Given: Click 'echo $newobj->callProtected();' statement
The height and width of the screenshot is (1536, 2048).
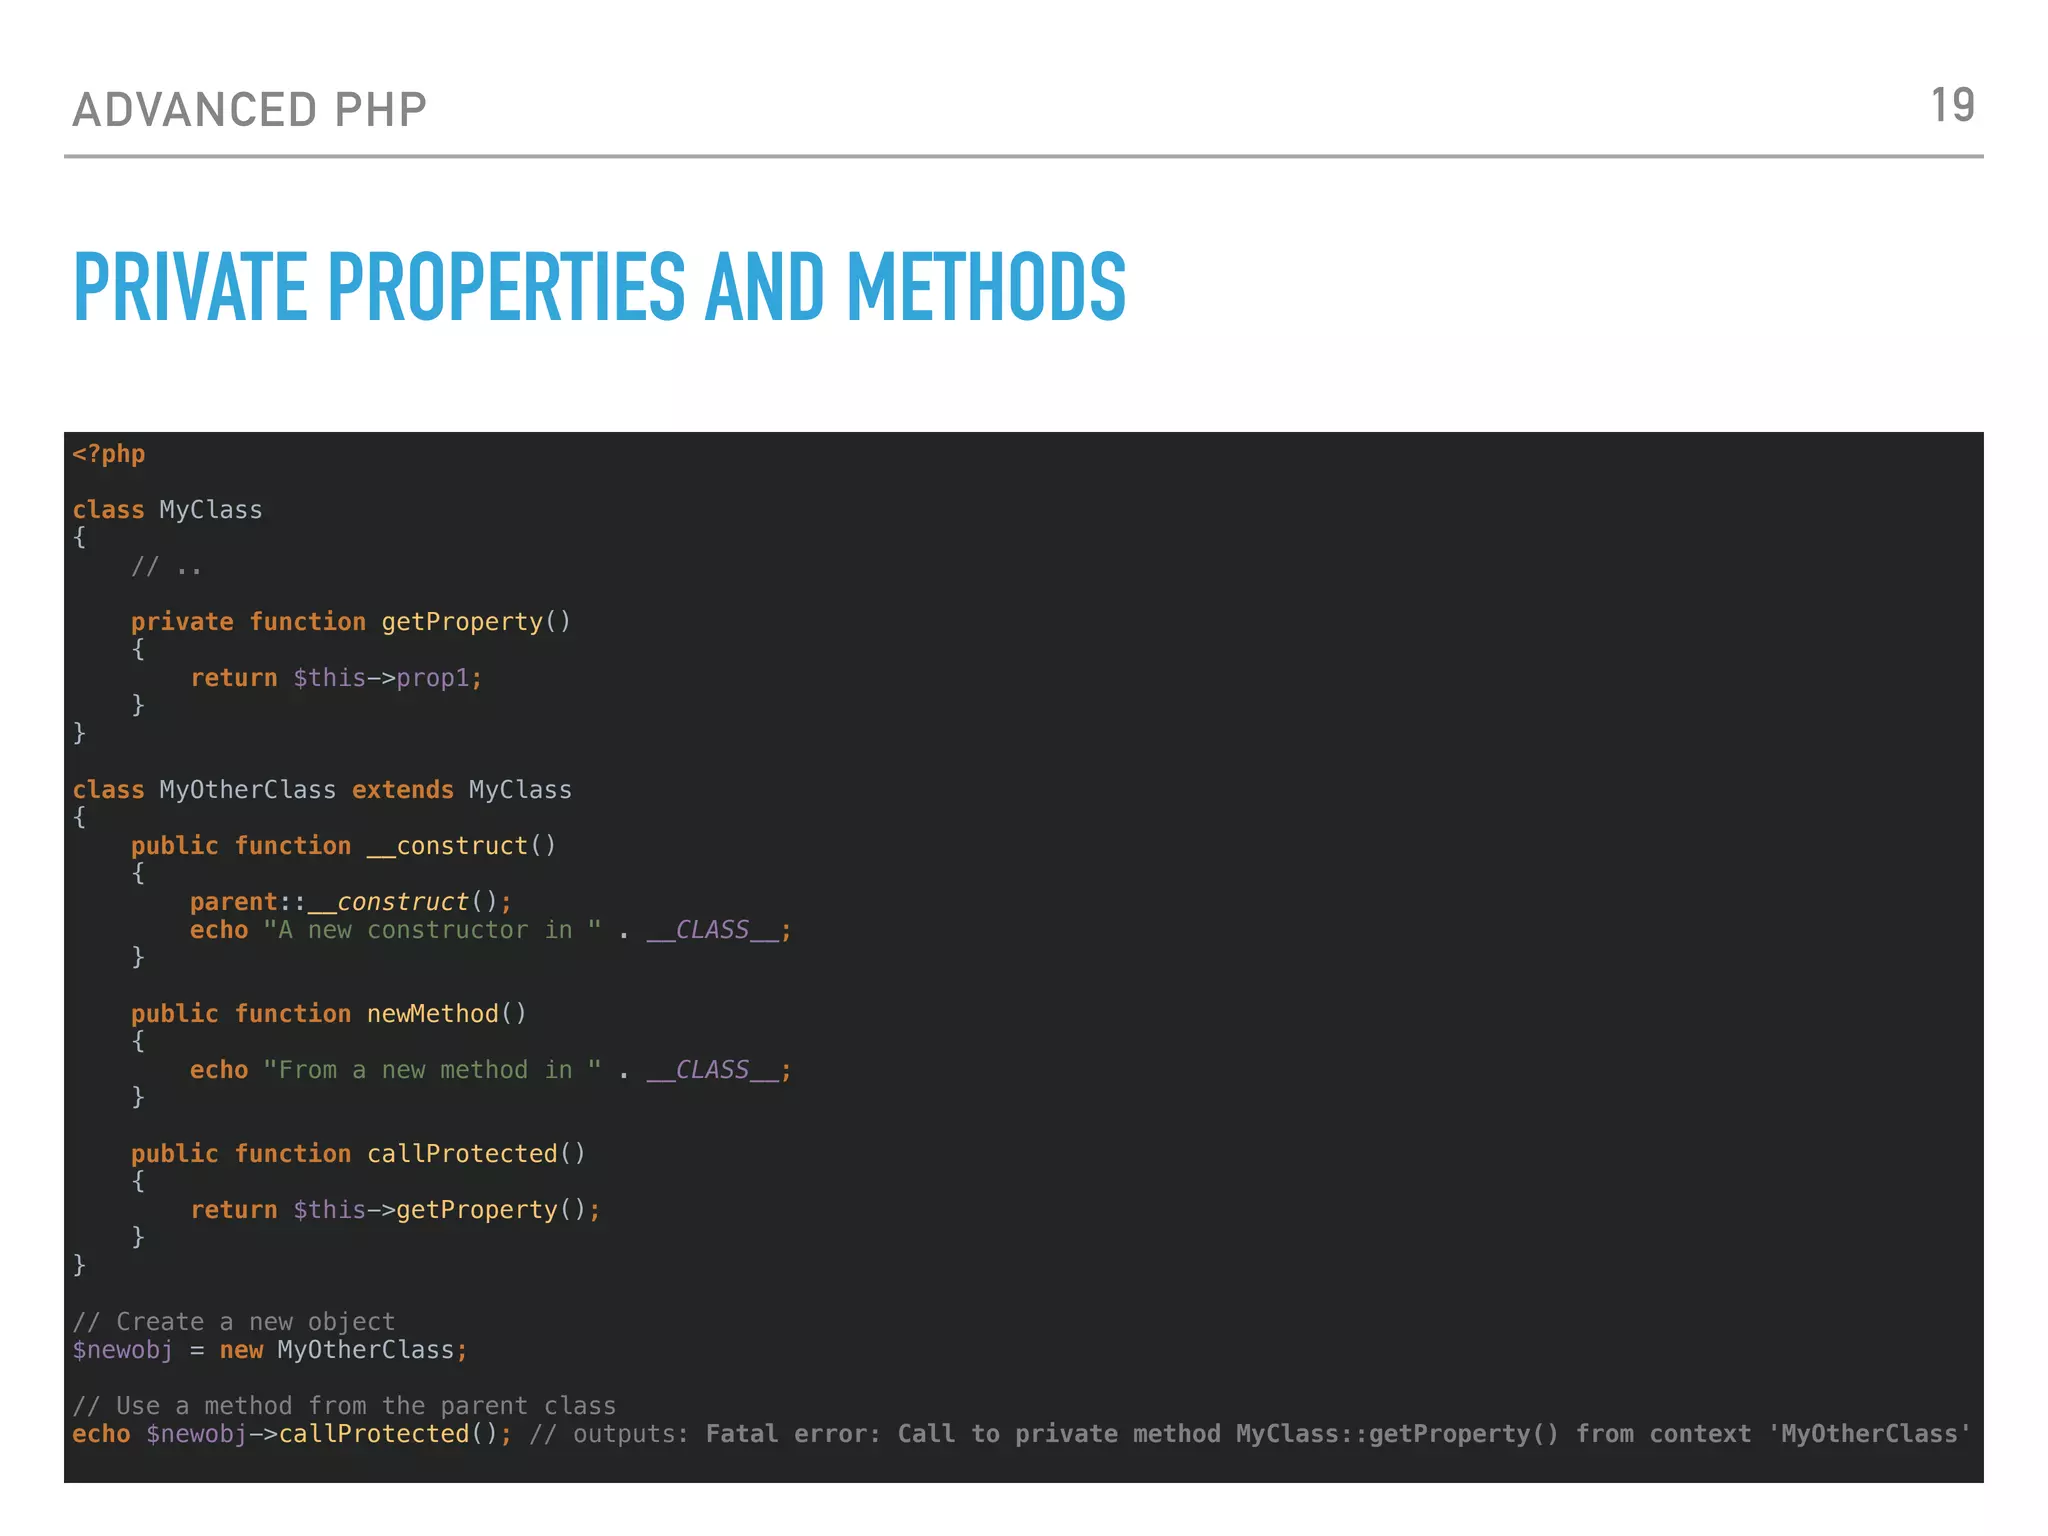Looking at the screenshot, I should point(292,1434).
